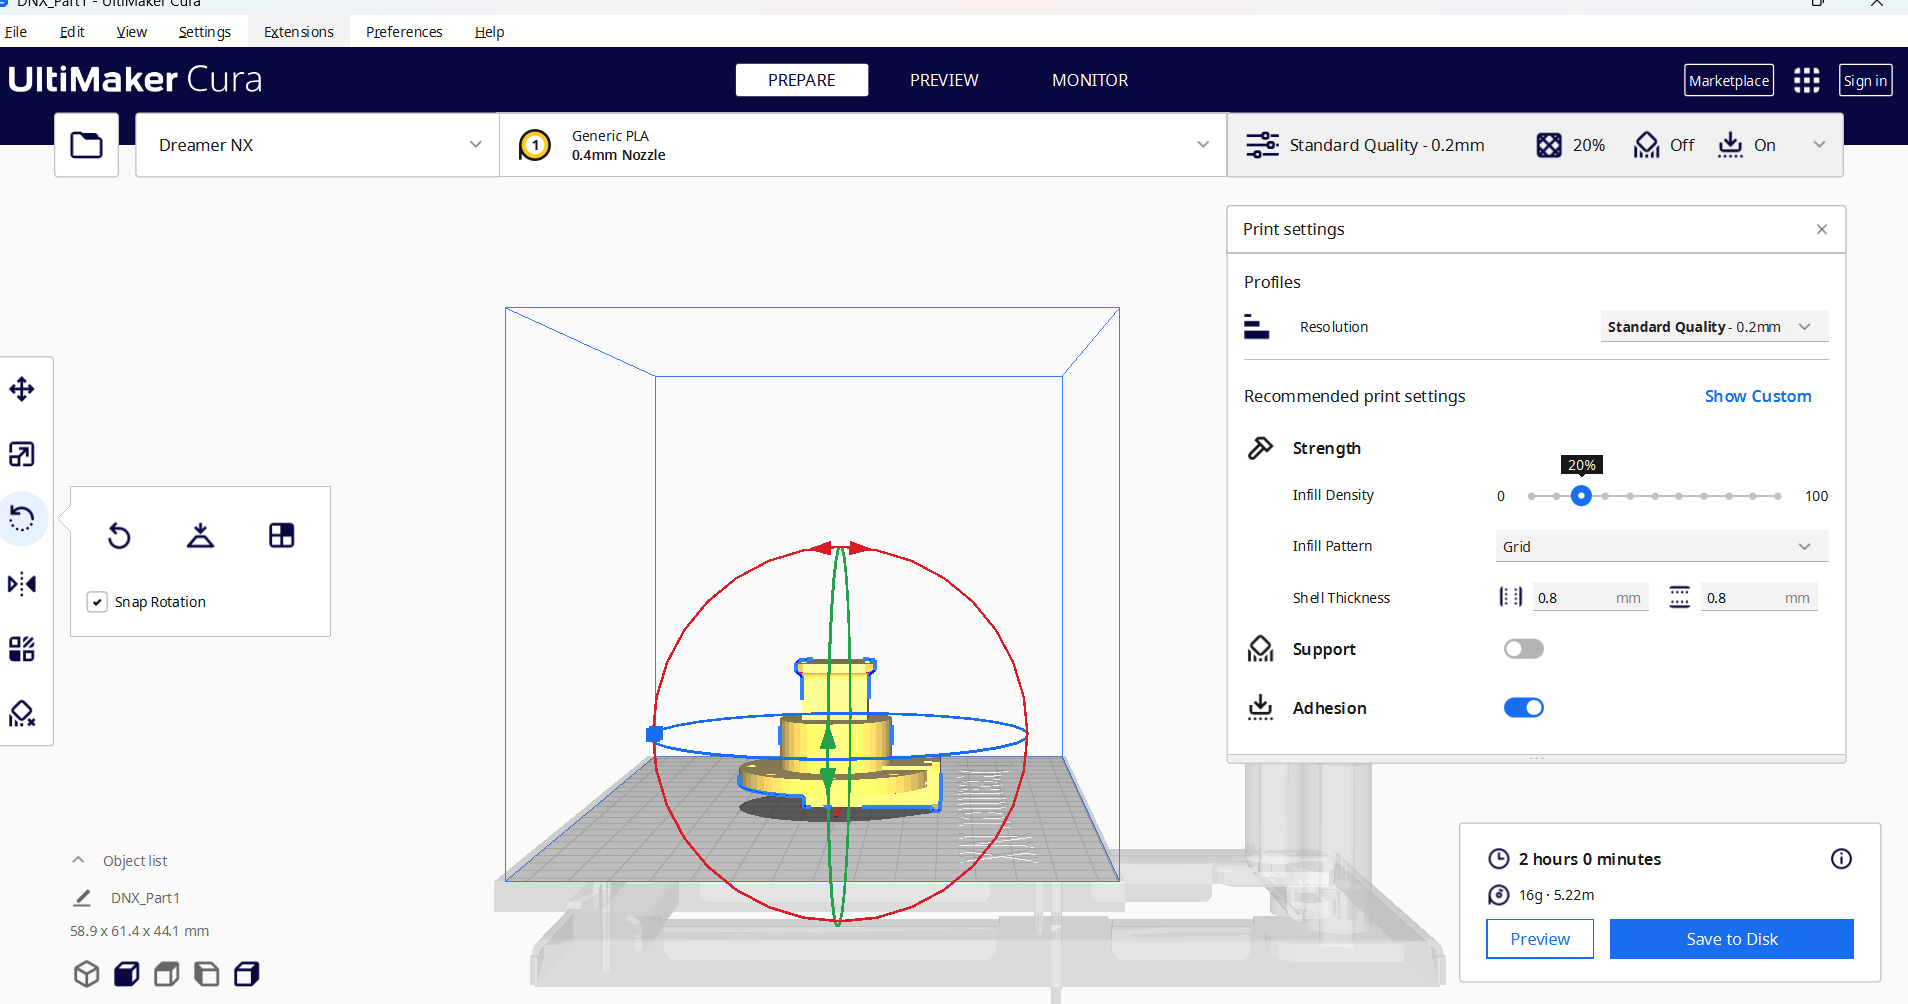Switch to 3D view cube icon
This screenshot has width=1908, height=1004.
point(87,974)
